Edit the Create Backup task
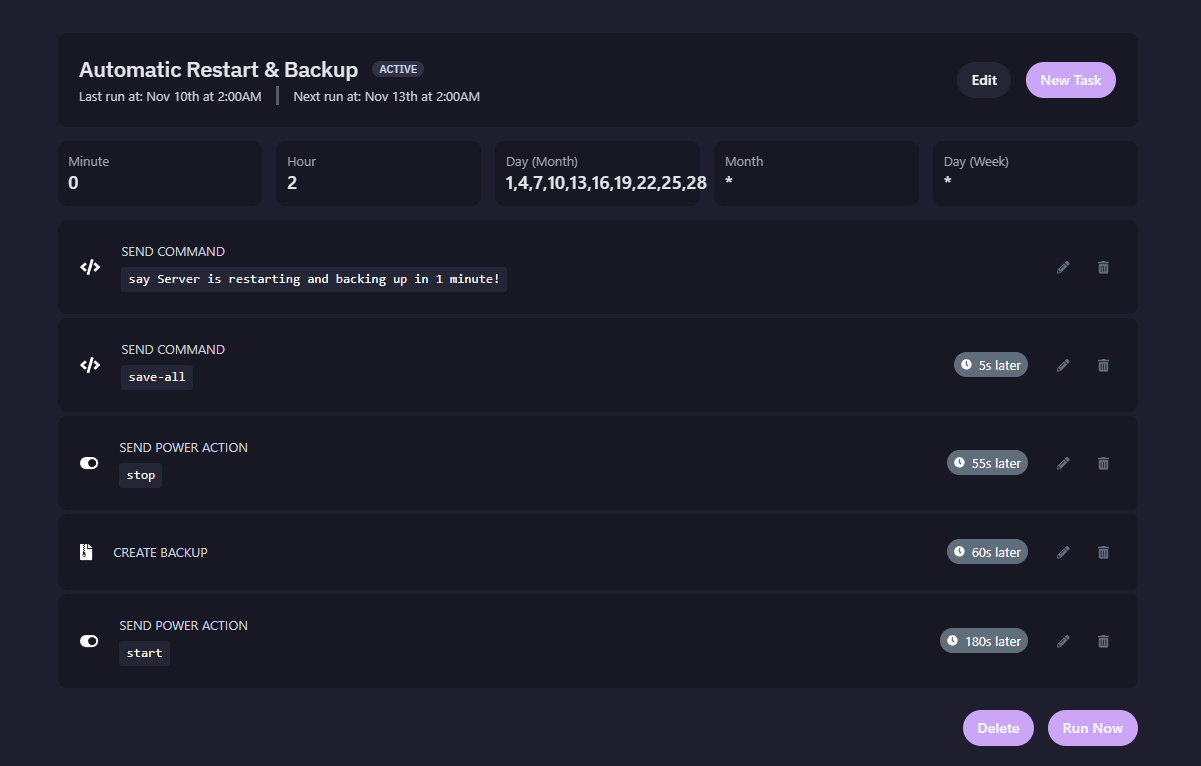 1063,552
